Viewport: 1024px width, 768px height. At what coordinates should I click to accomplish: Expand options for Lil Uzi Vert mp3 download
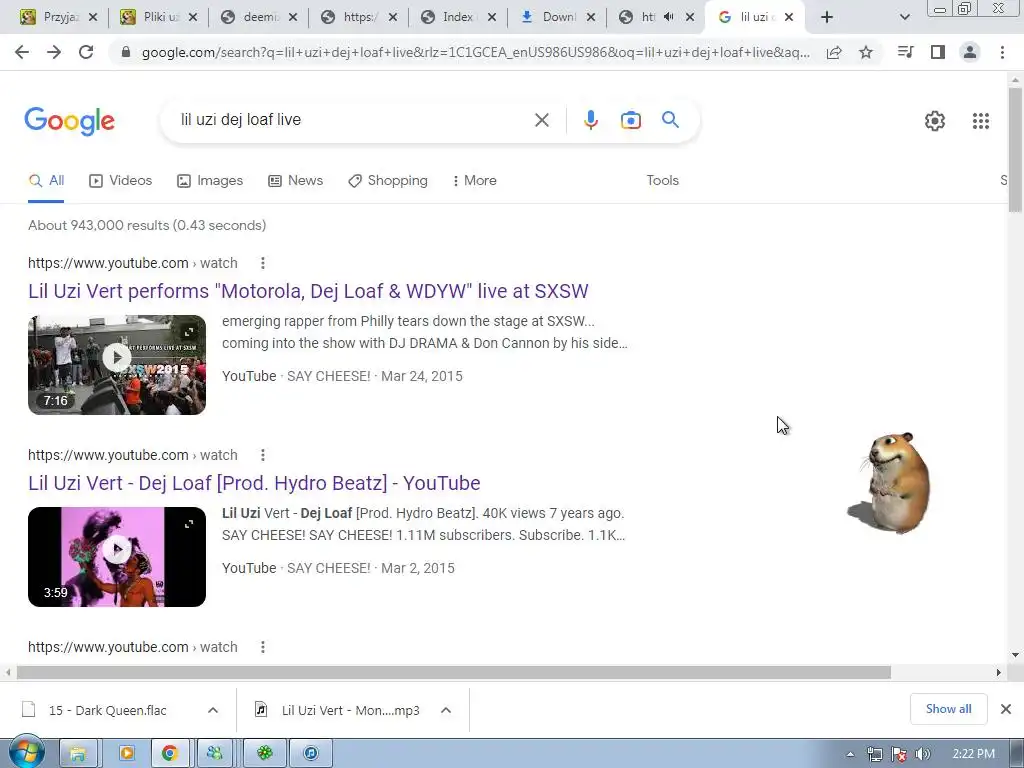[x=446, y=710]
